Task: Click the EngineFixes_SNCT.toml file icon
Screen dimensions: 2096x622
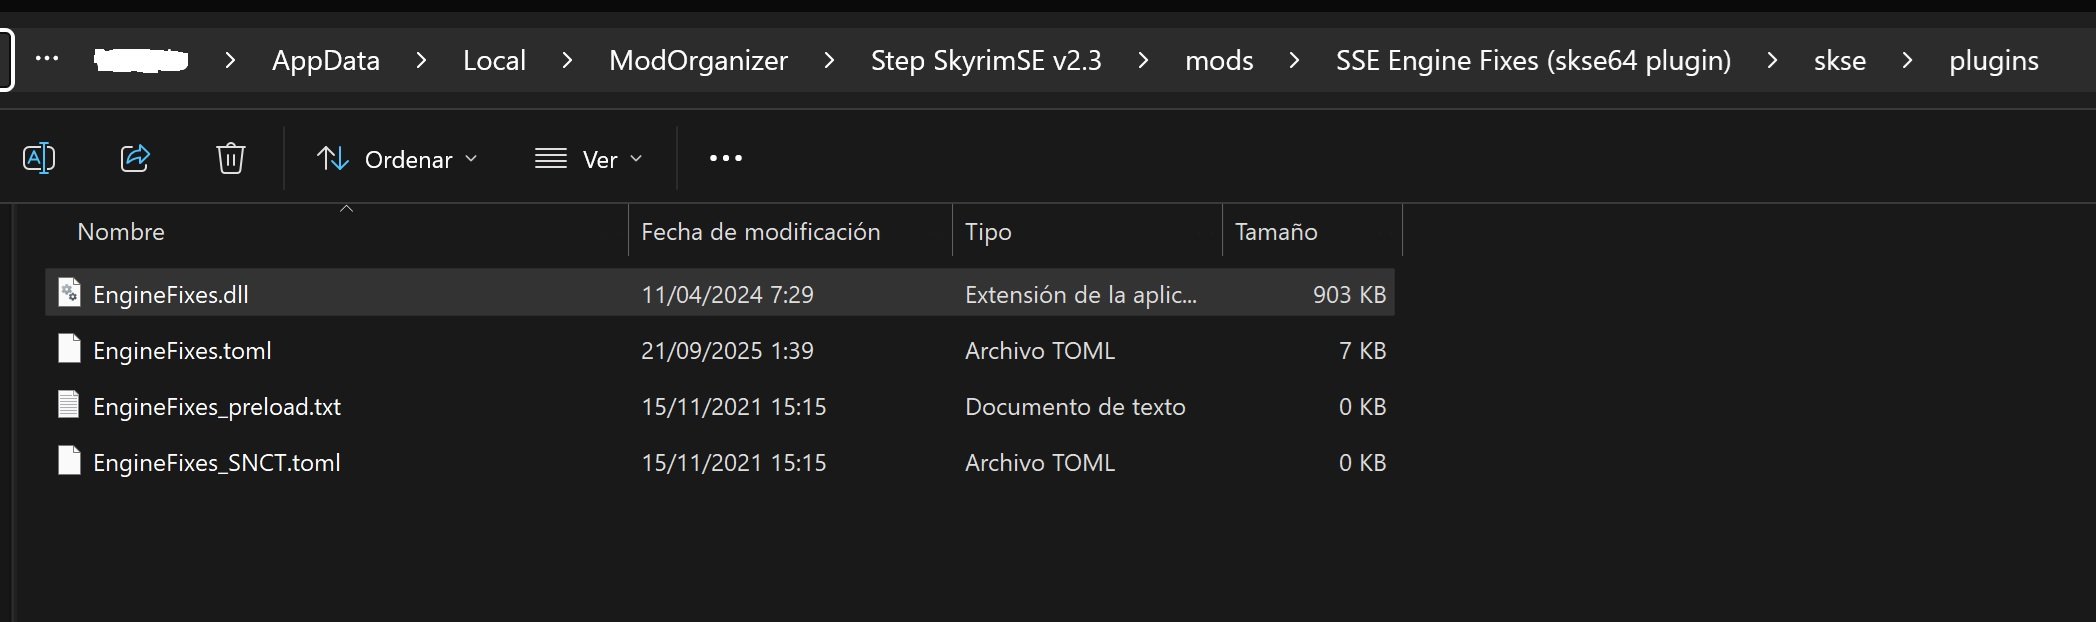Action: pyautogui.click(x=69, y=461)
